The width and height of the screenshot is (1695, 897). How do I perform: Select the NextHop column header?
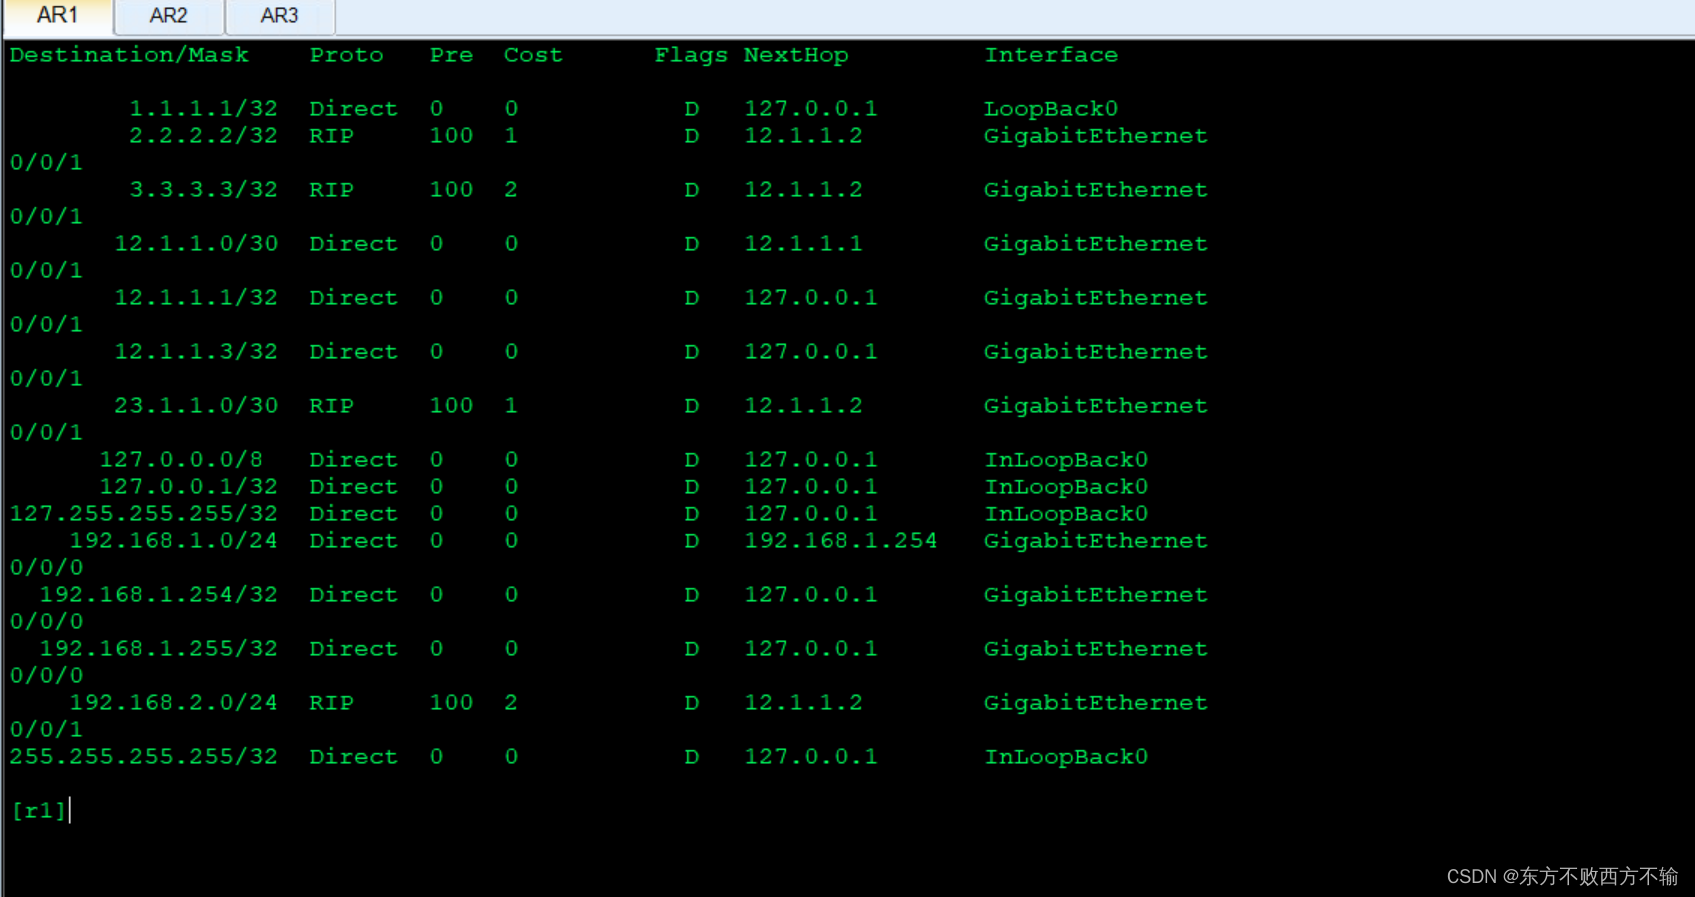pos(796,55)
